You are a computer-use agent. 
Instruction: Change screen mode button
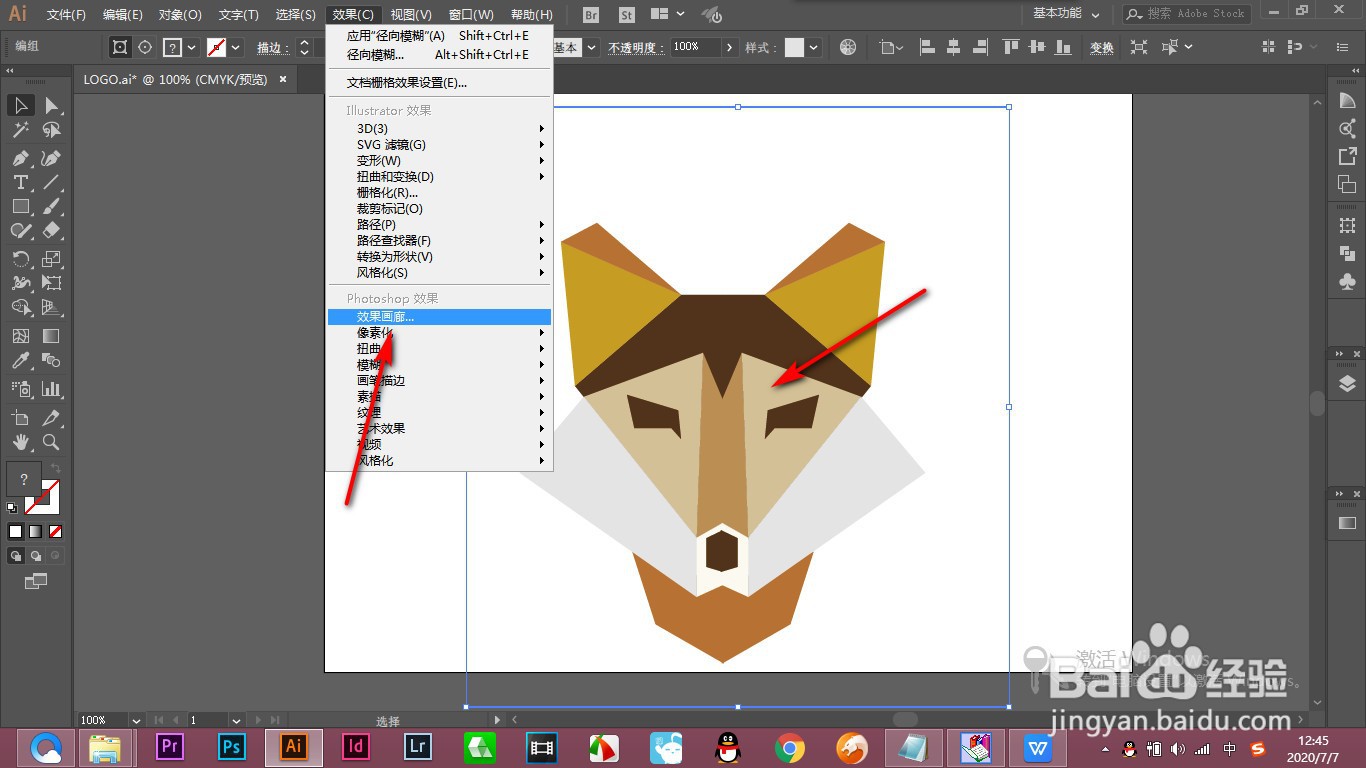(x=36, y=581)
